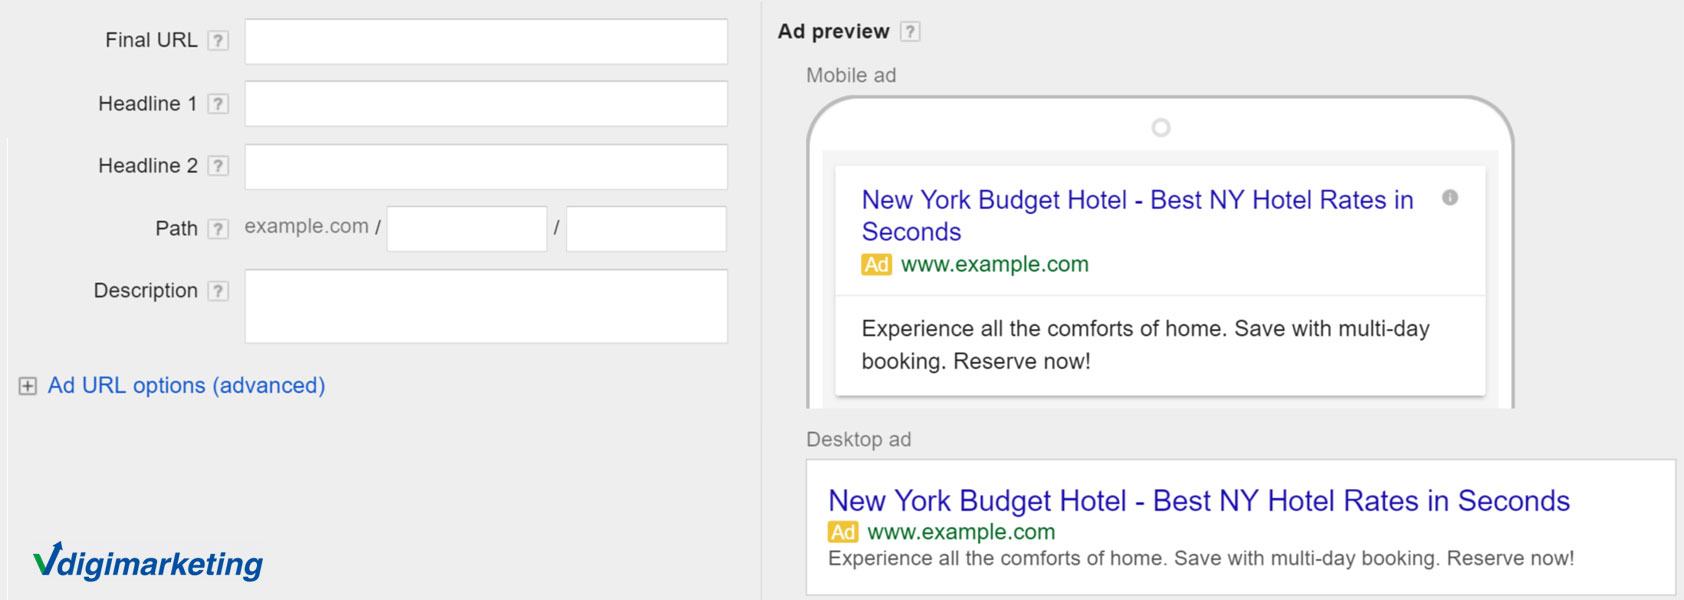Image resolution: width=1684 pixels, height=600 pixels.
Task: Click the Description help icon
Action: [x=218, y=290]
